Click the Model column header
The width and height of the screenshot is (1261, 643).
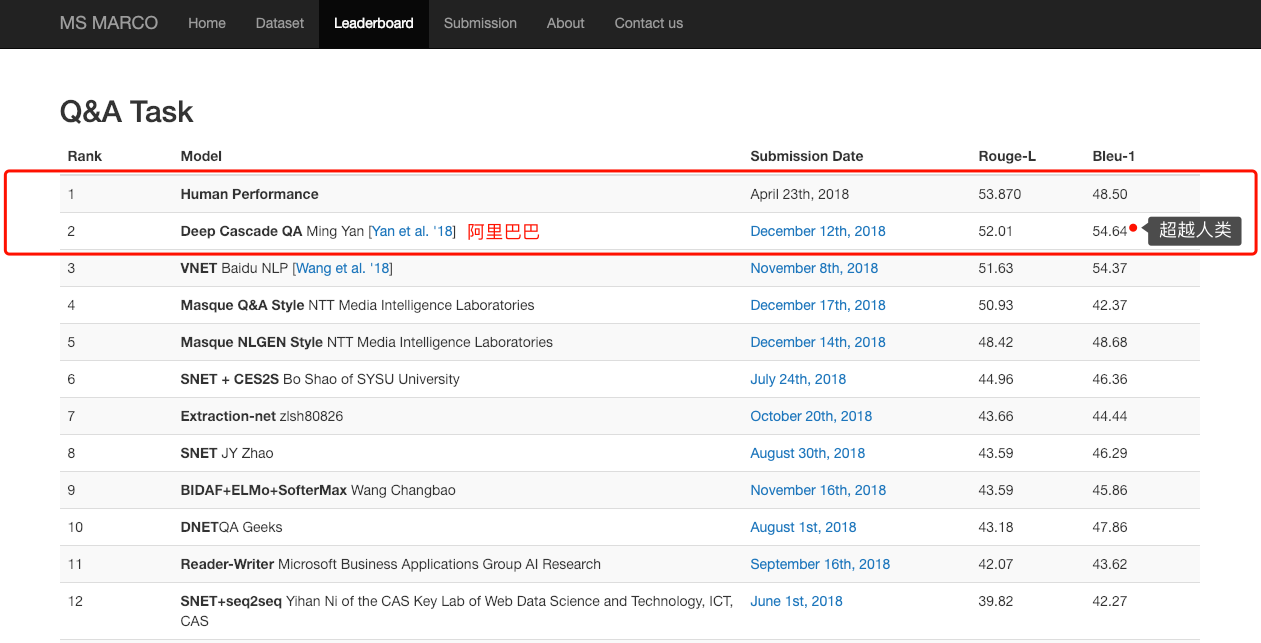(201, 156)
